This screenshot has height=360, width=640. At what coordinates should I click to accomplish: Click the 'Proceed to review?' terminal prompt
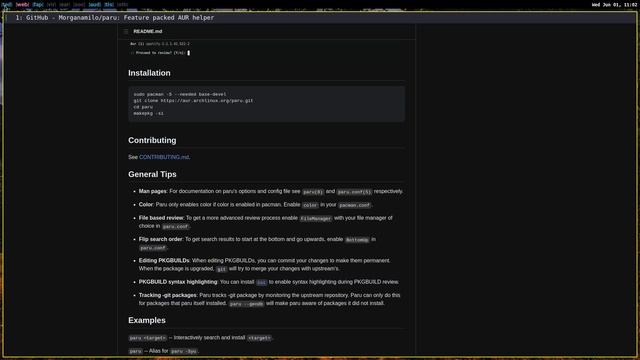click(x=160, y=53)
